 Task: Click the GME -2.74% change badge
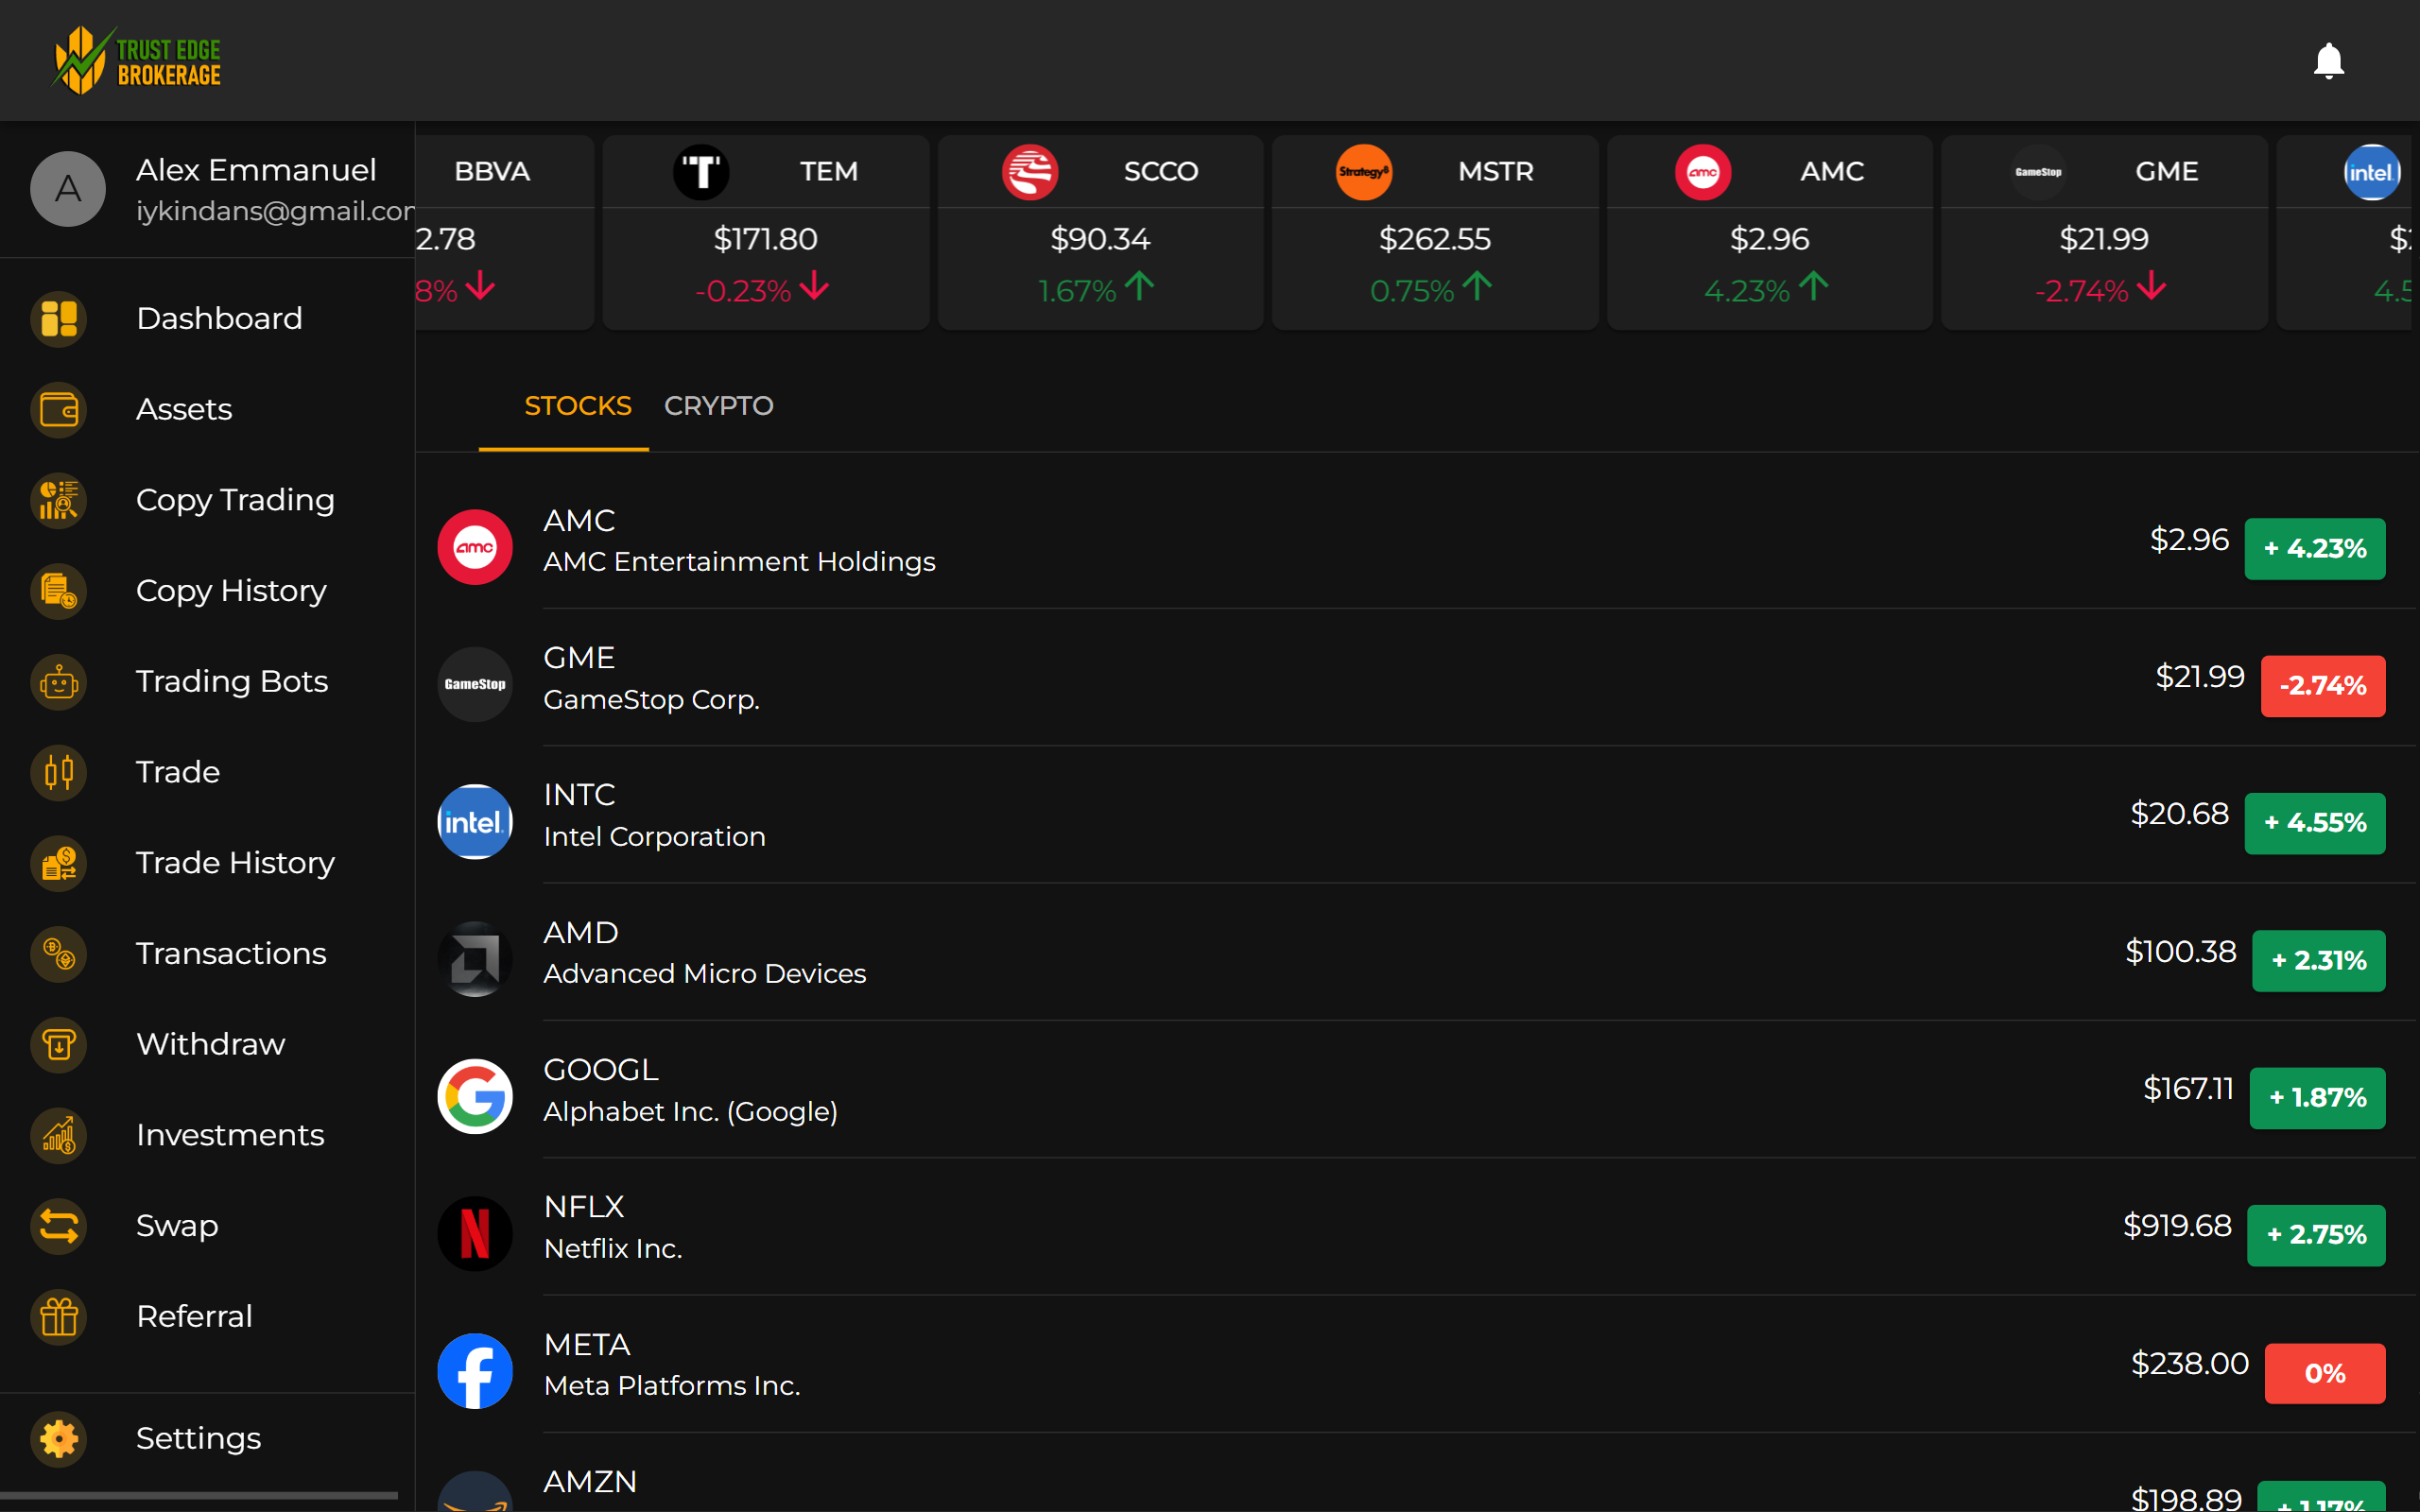point(2323,686)
